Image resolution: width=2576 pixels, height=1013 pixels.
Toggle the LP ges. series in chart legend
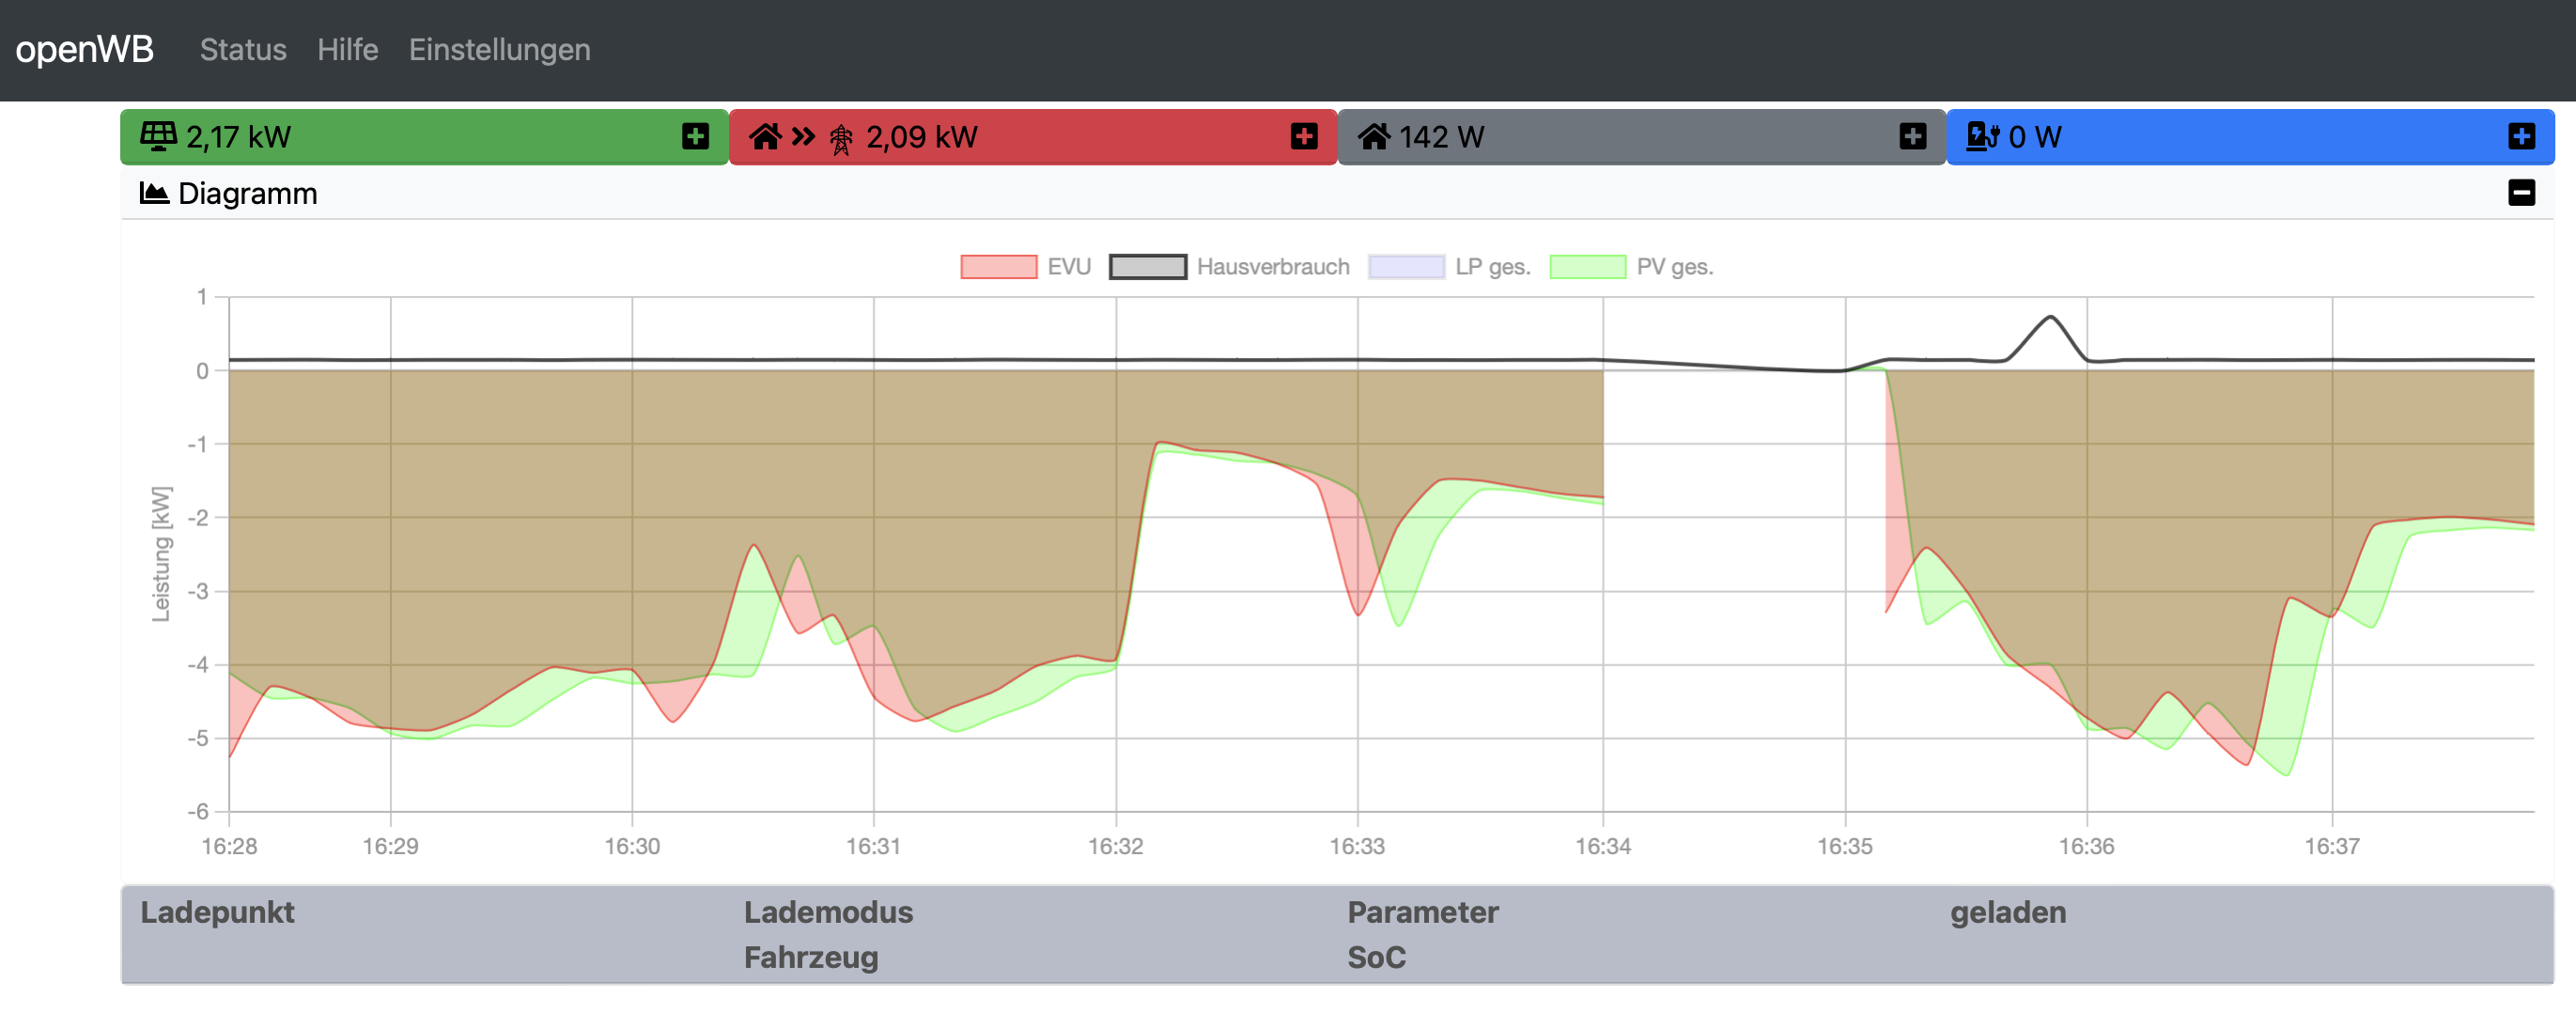pyautogui.click(x=1450, y=267)
